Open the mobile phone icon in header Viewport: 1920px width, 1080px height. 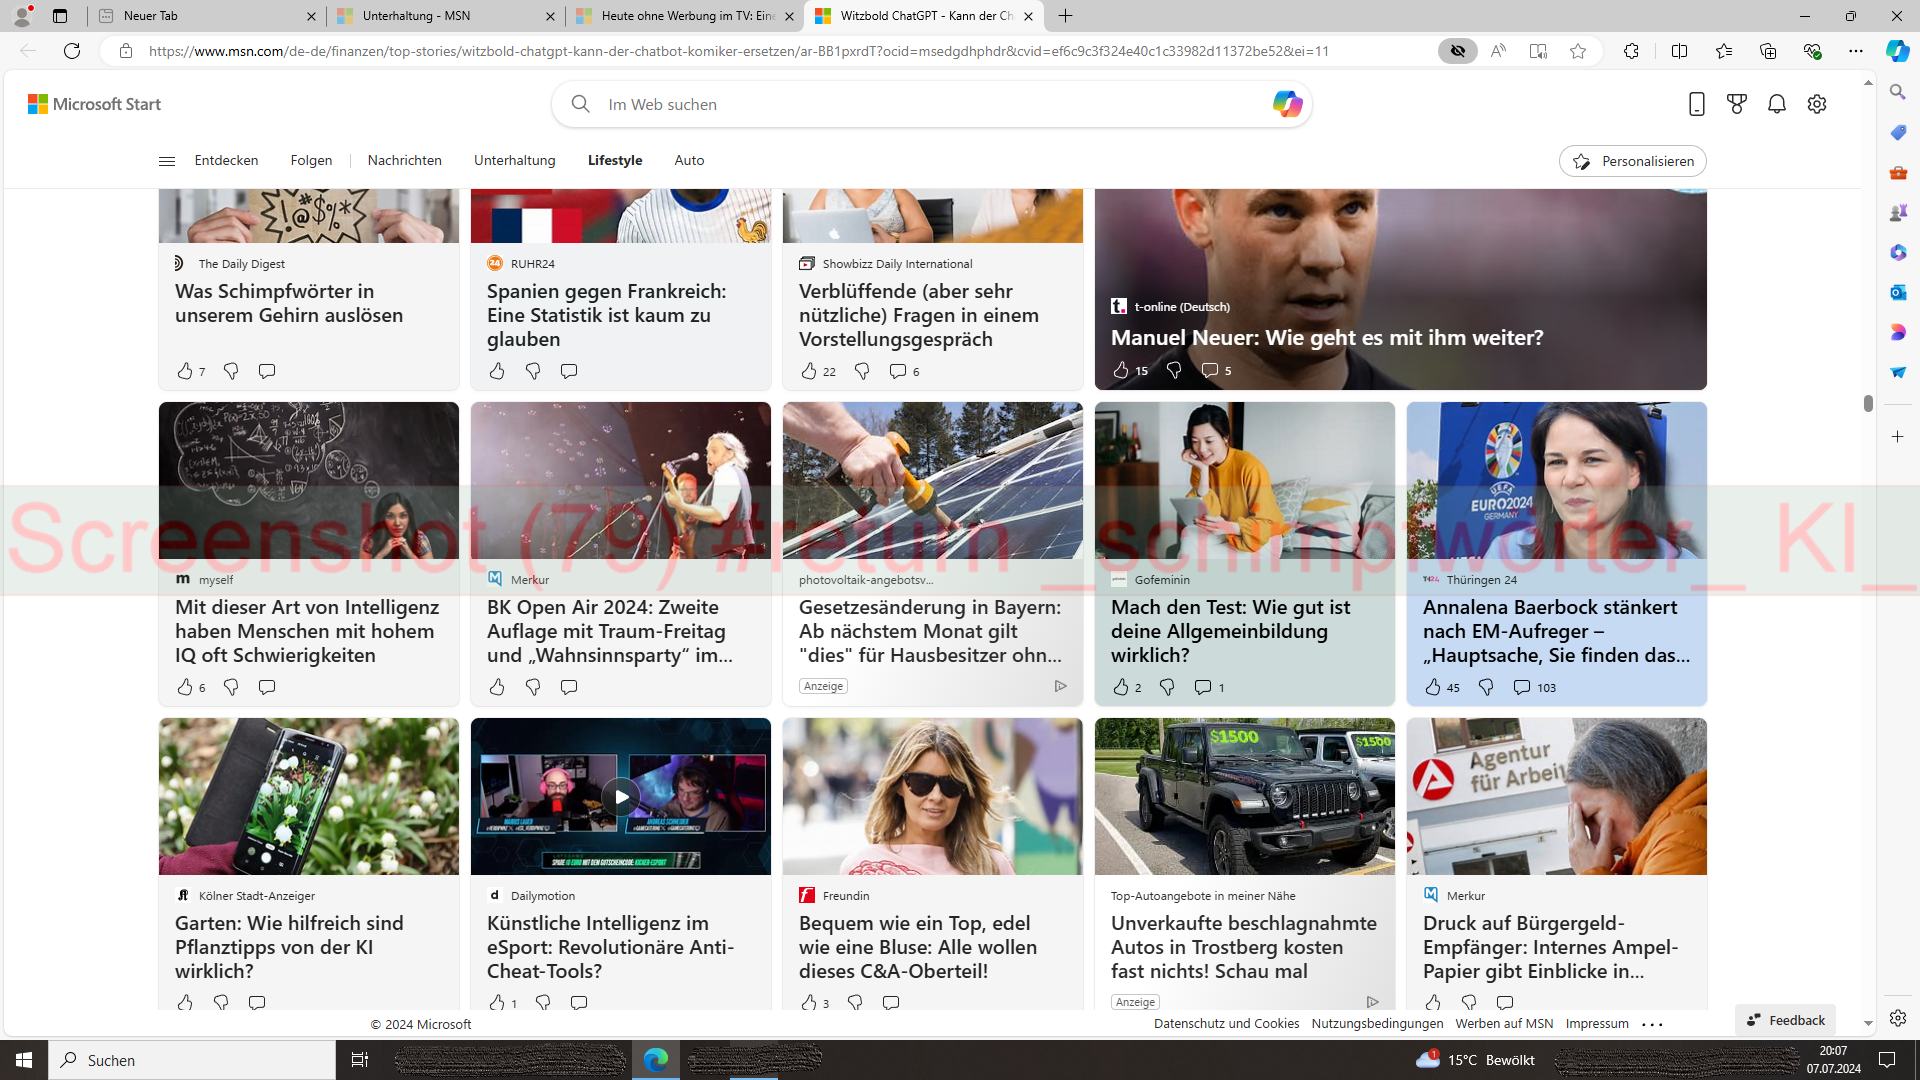click(x=1696, y=104)
